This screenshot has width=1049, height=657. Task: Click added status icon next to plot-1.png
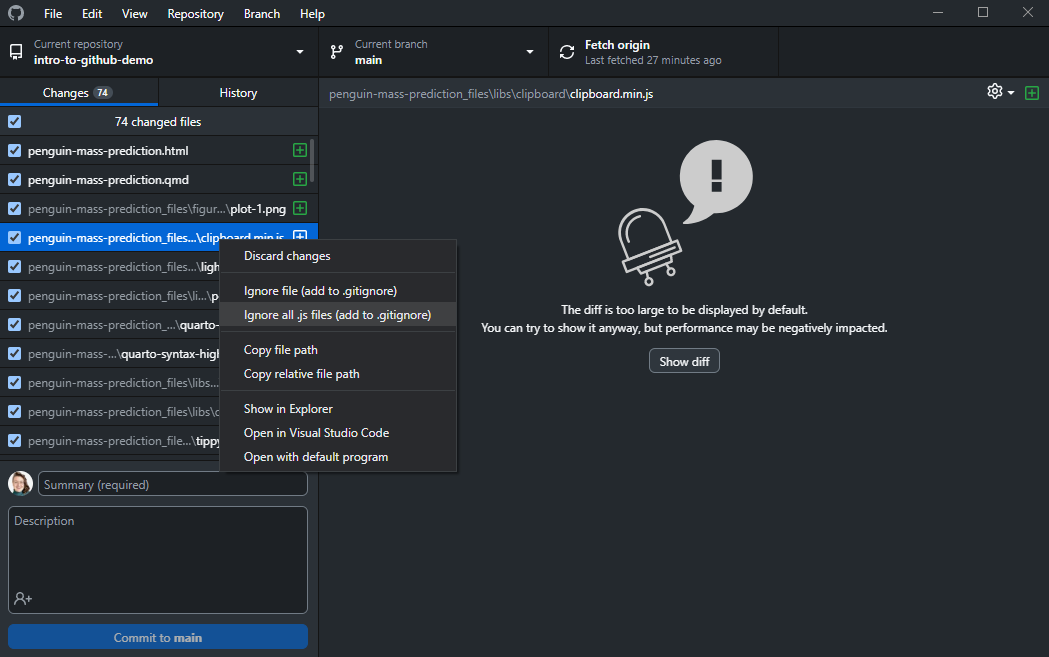point(299,209)
